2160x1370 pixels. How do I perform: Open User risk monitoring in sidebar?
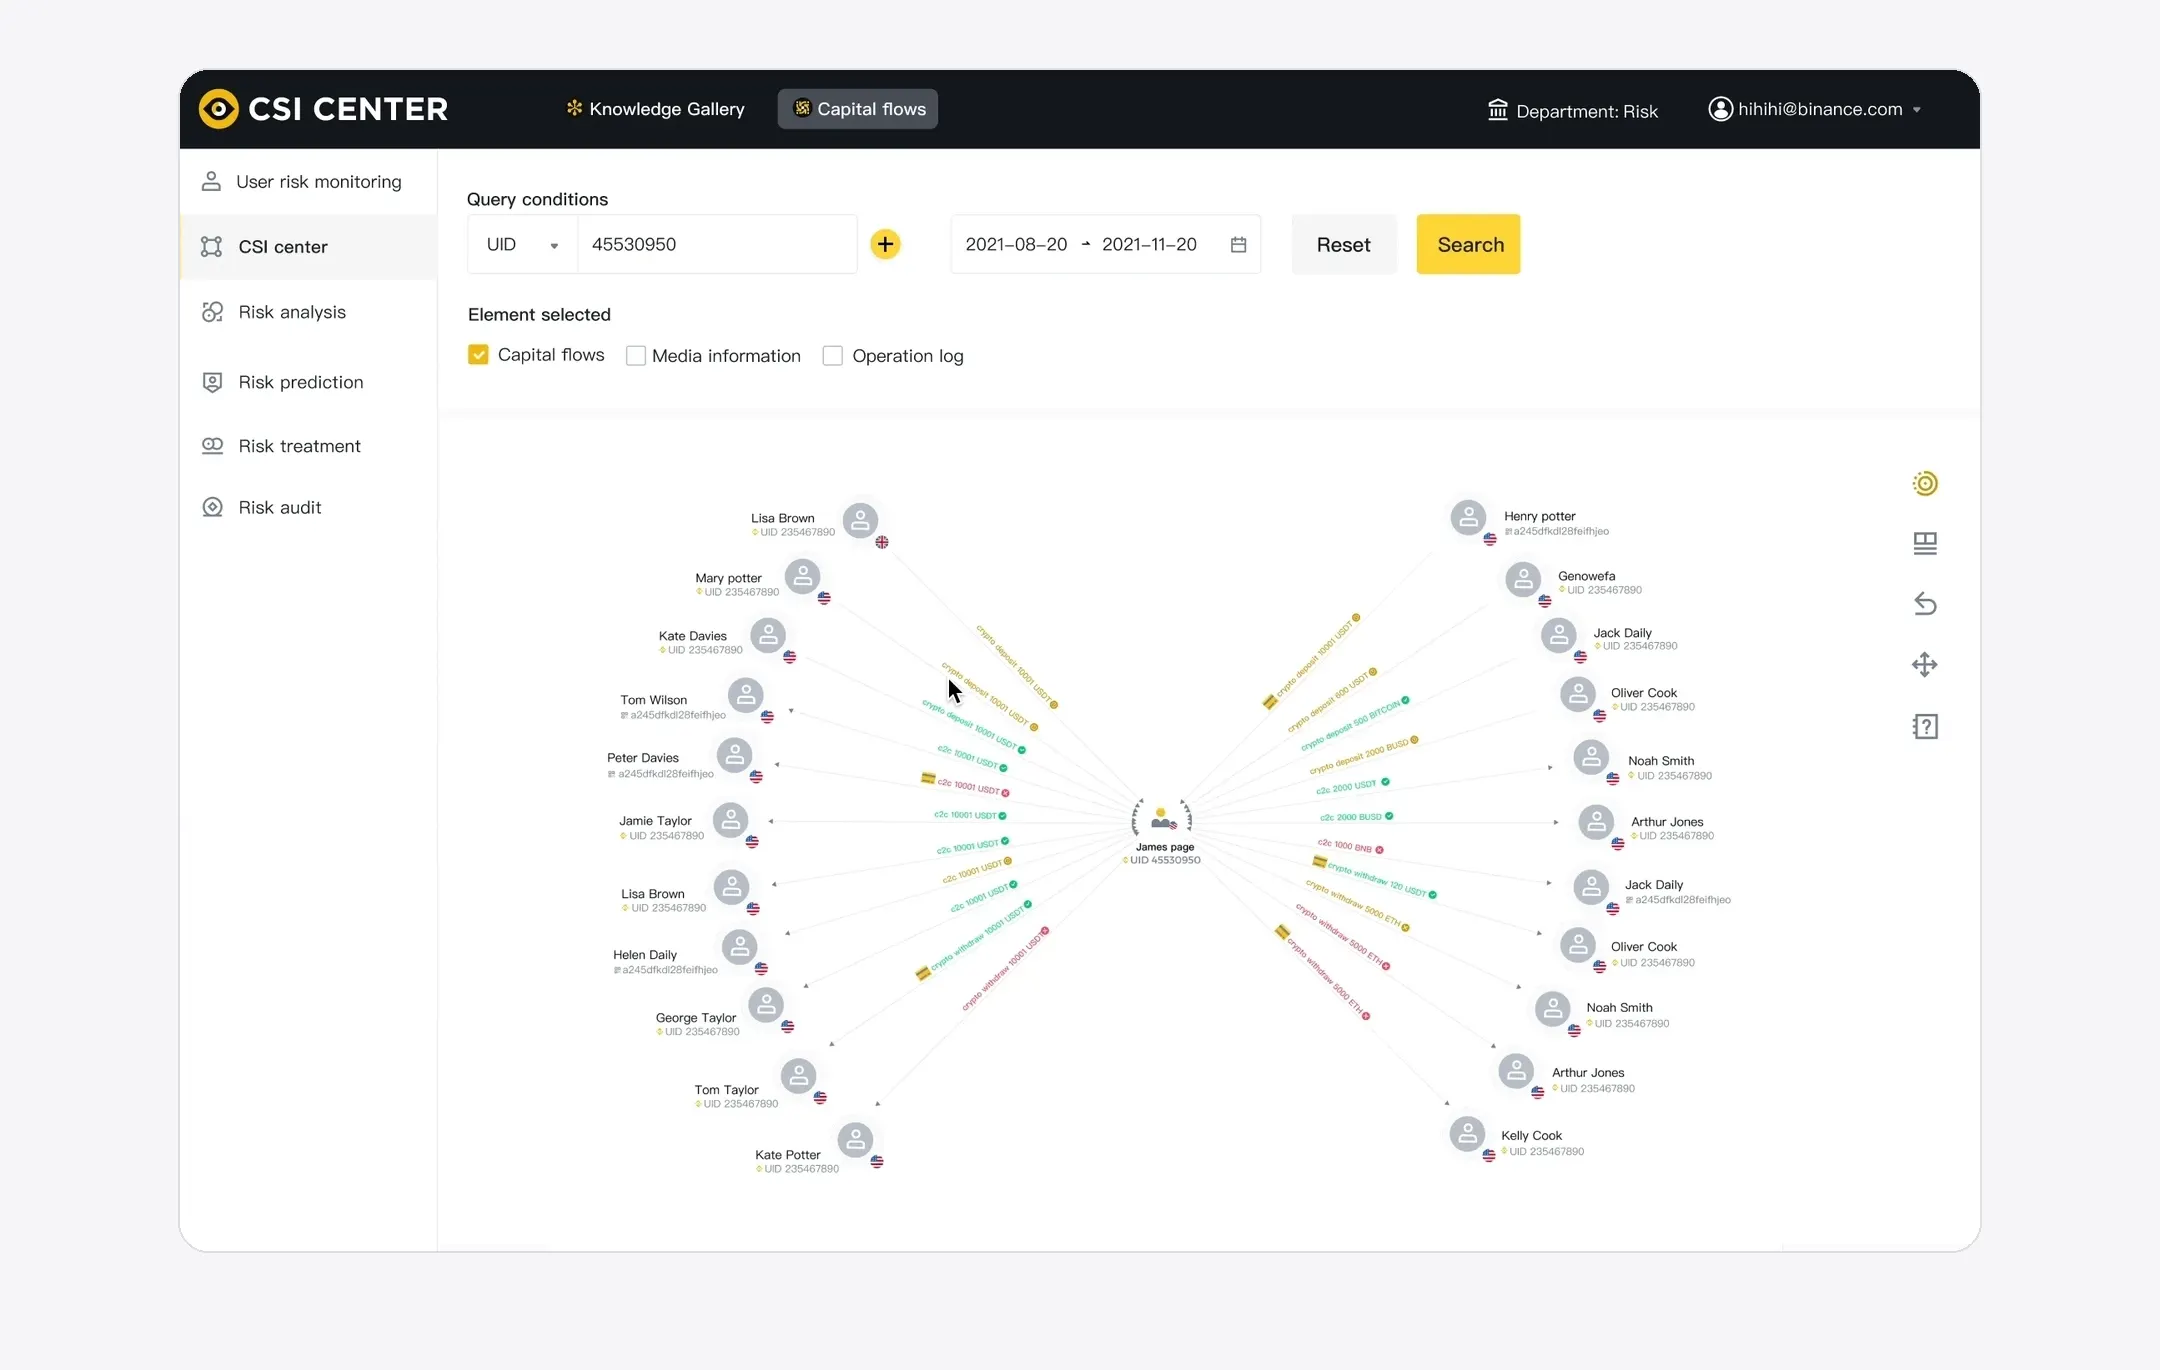[x=308, y=182]
